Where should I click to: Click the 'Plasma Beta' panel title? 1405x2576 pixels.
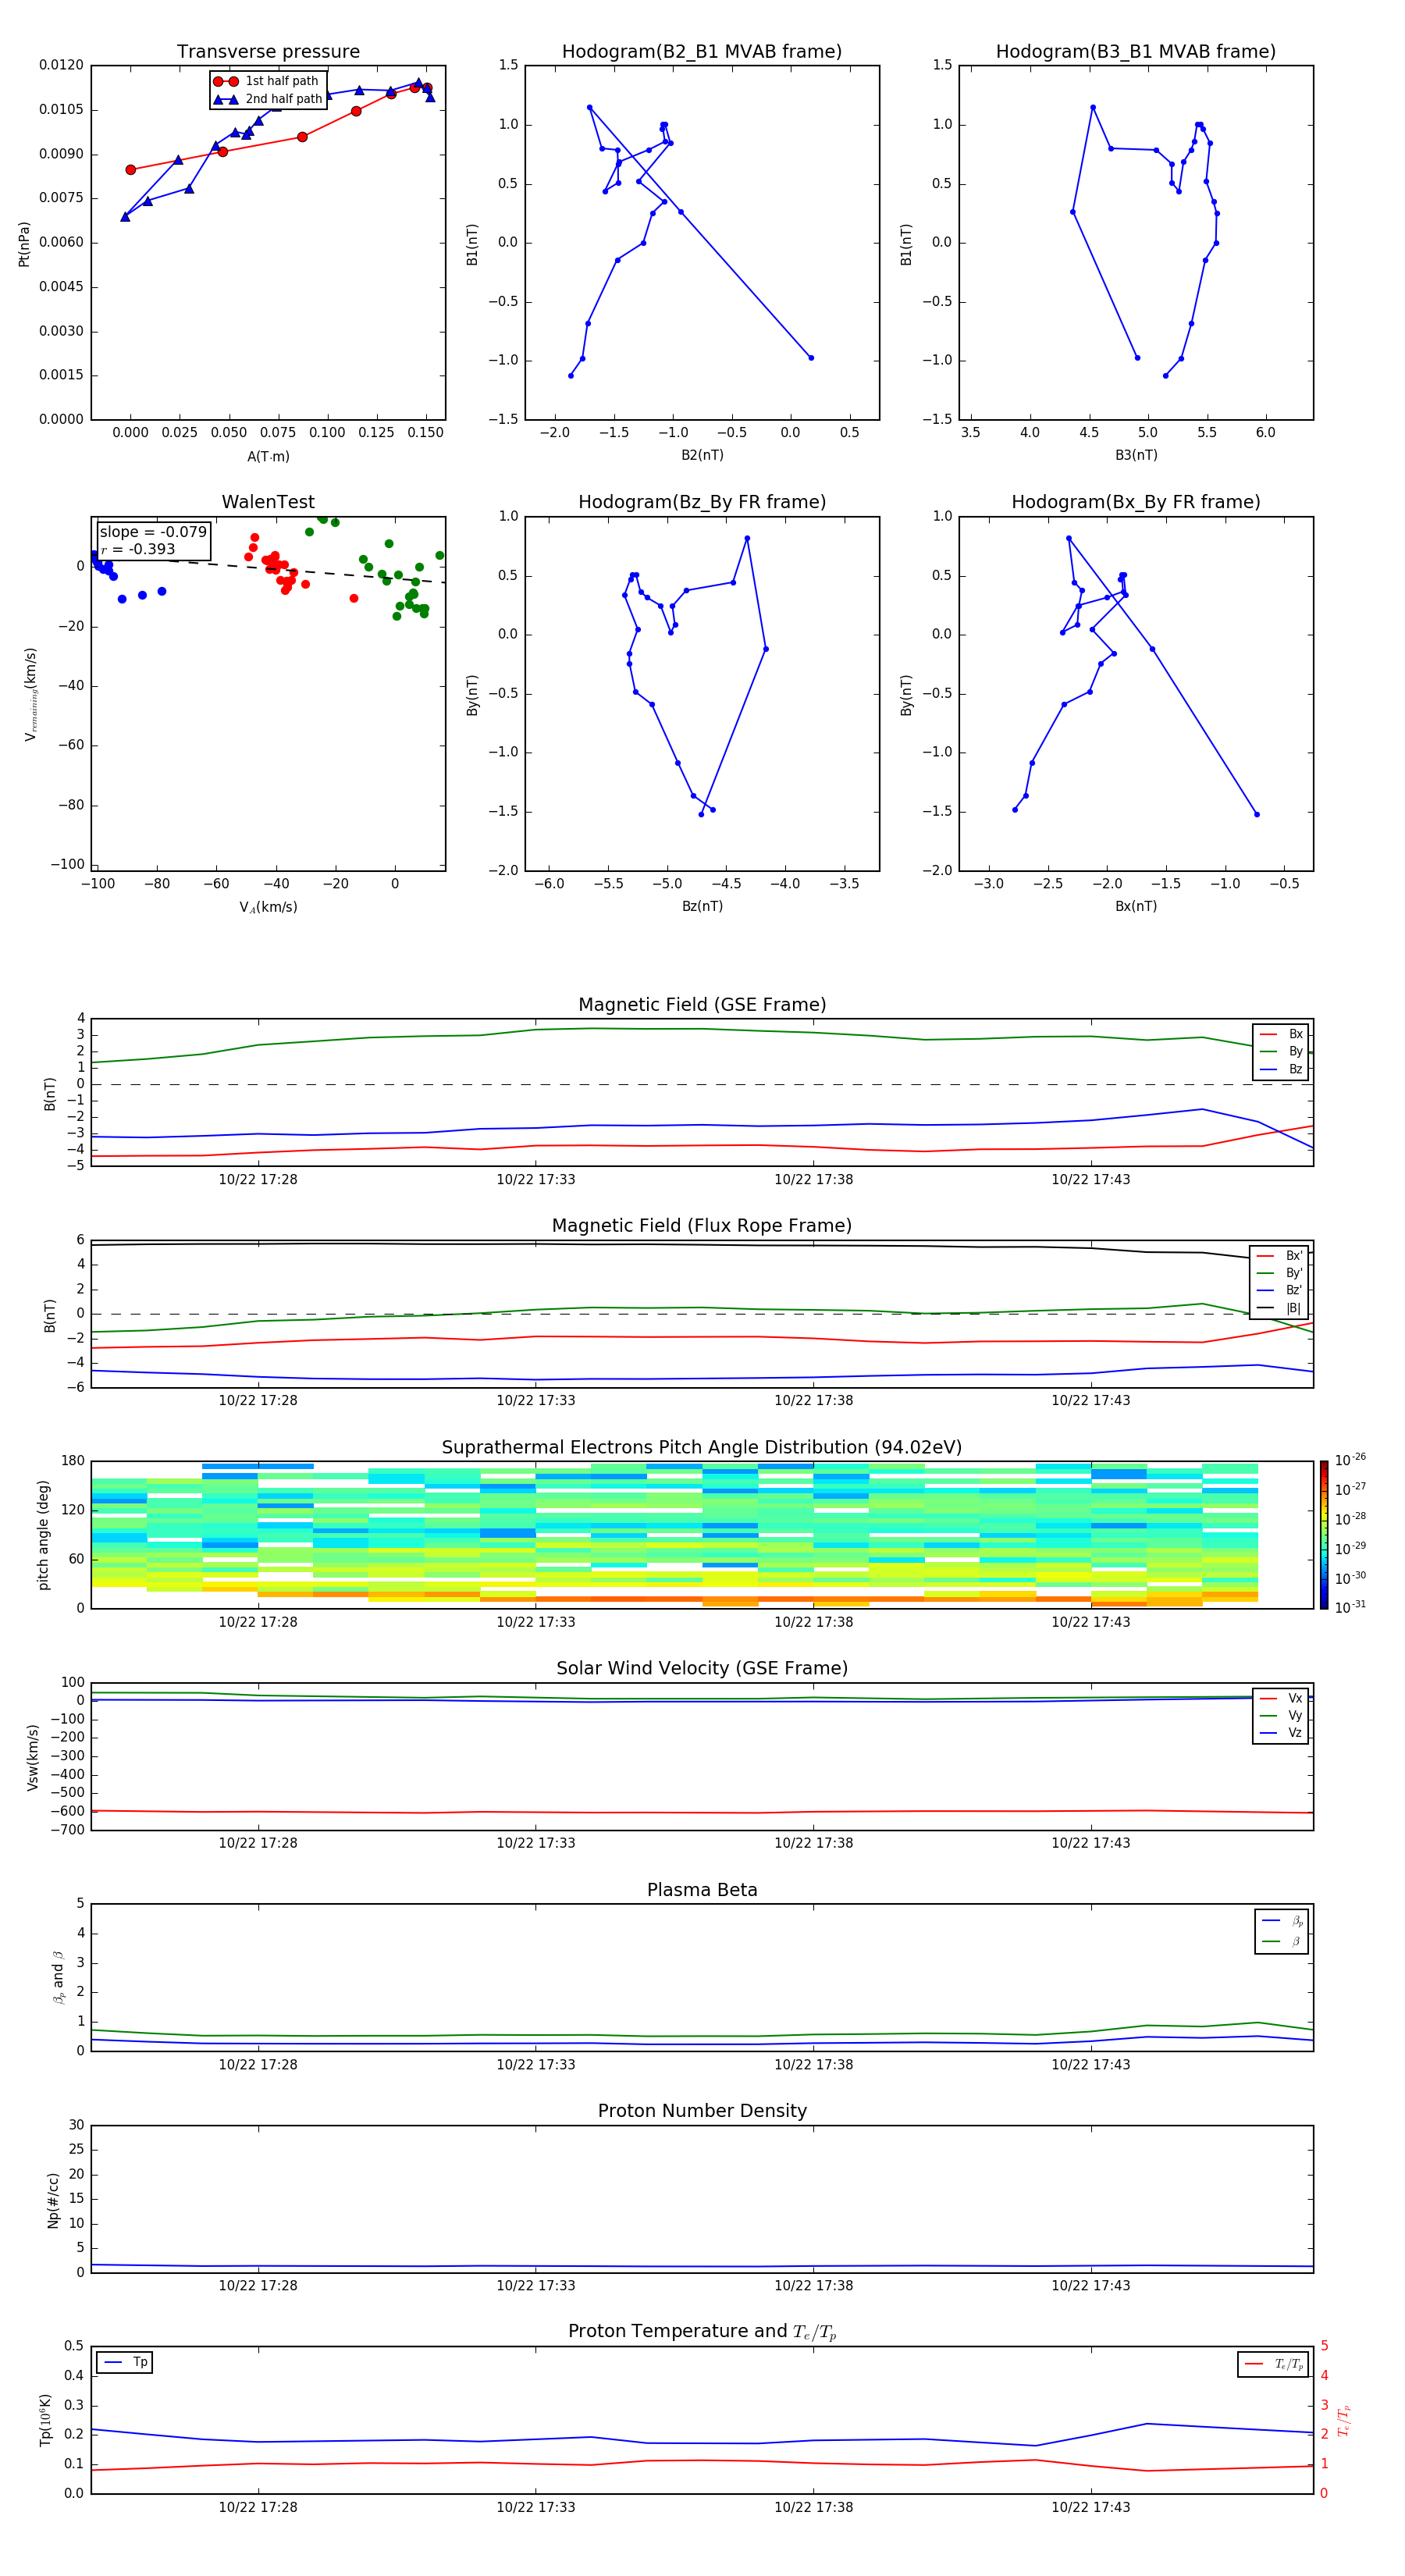click(702, 1890)
